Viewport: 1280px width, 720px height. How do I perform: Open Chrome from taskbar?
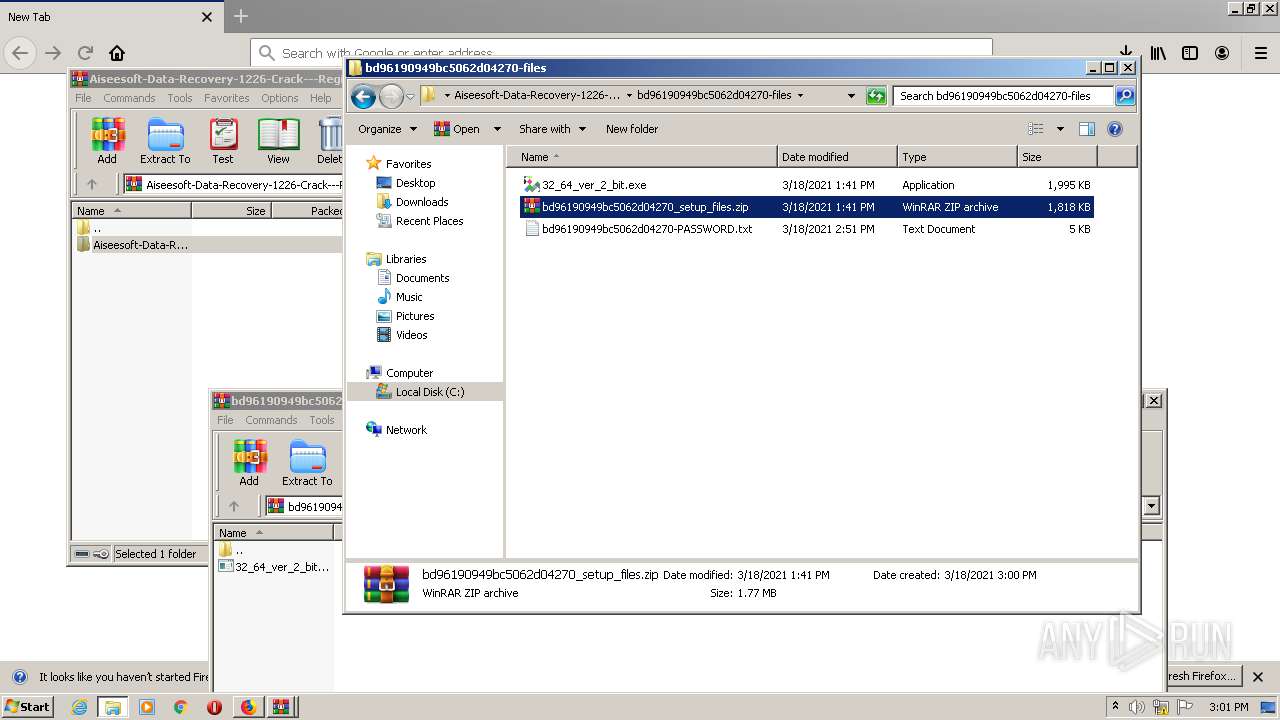click(x=180, y=707)
